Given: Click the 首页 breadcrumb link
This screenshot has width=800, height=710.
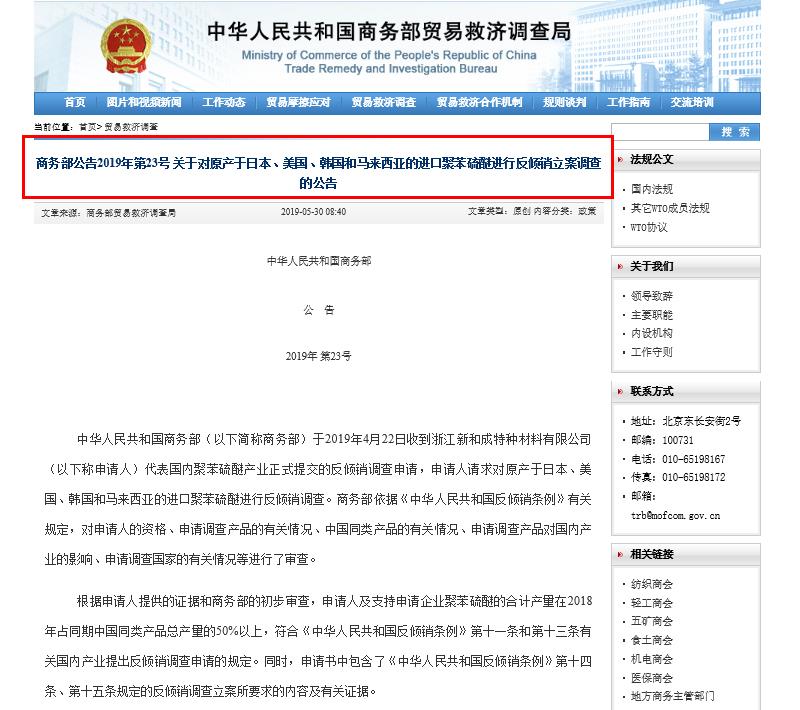Looking at the screenshot, I should 88,127.
